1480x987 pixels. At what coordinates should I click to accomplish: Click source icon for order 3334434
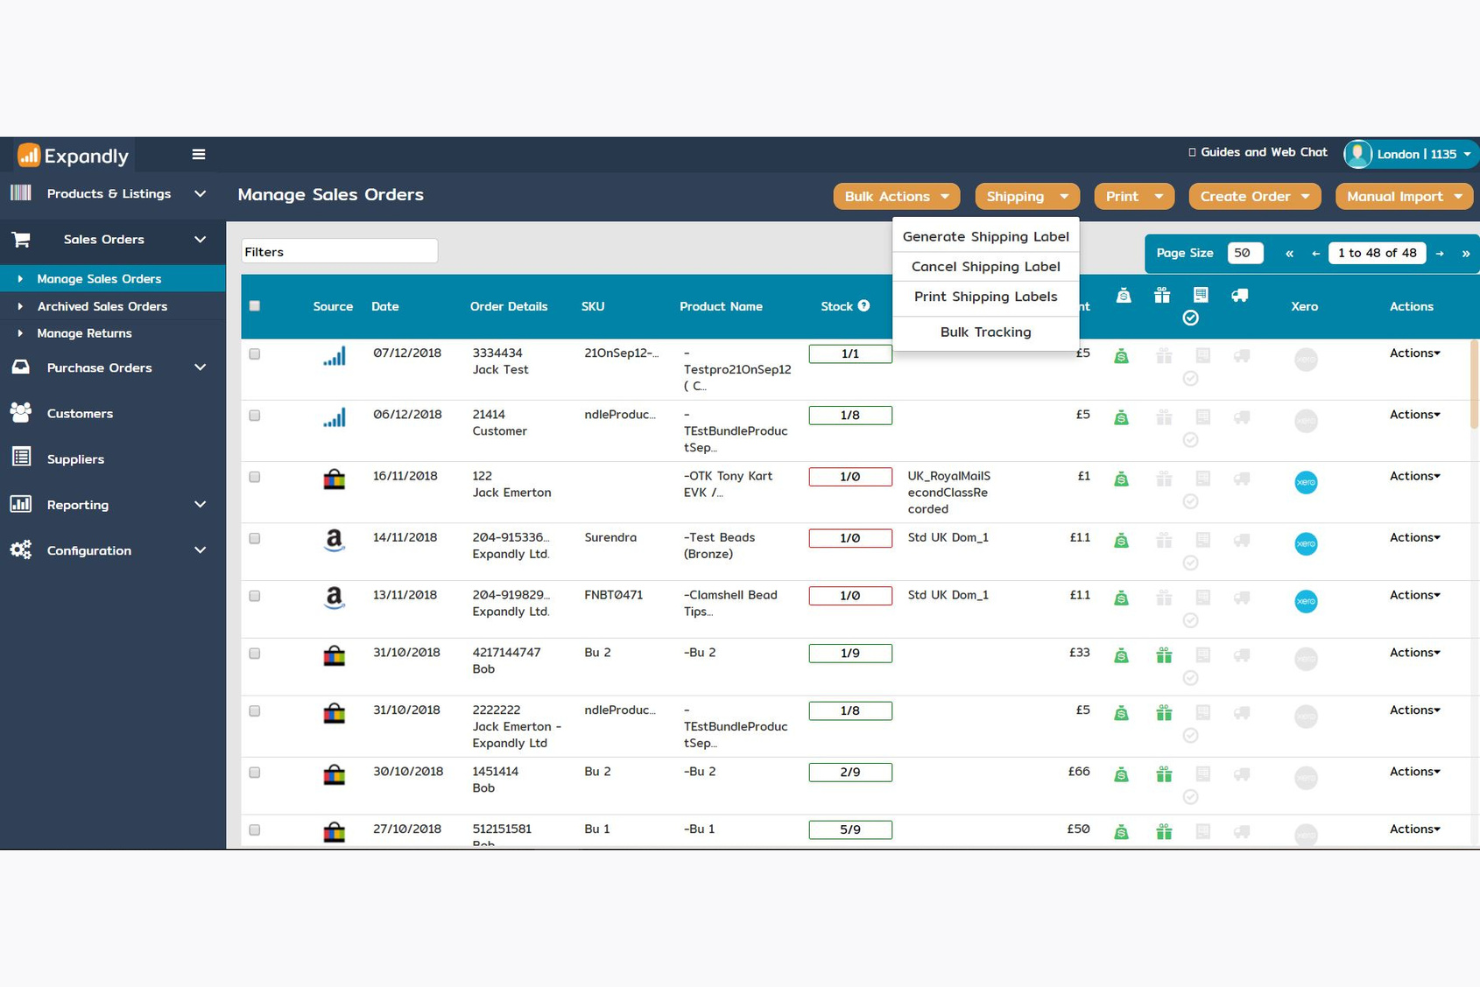pyautogui.click(x=334, y=356)
